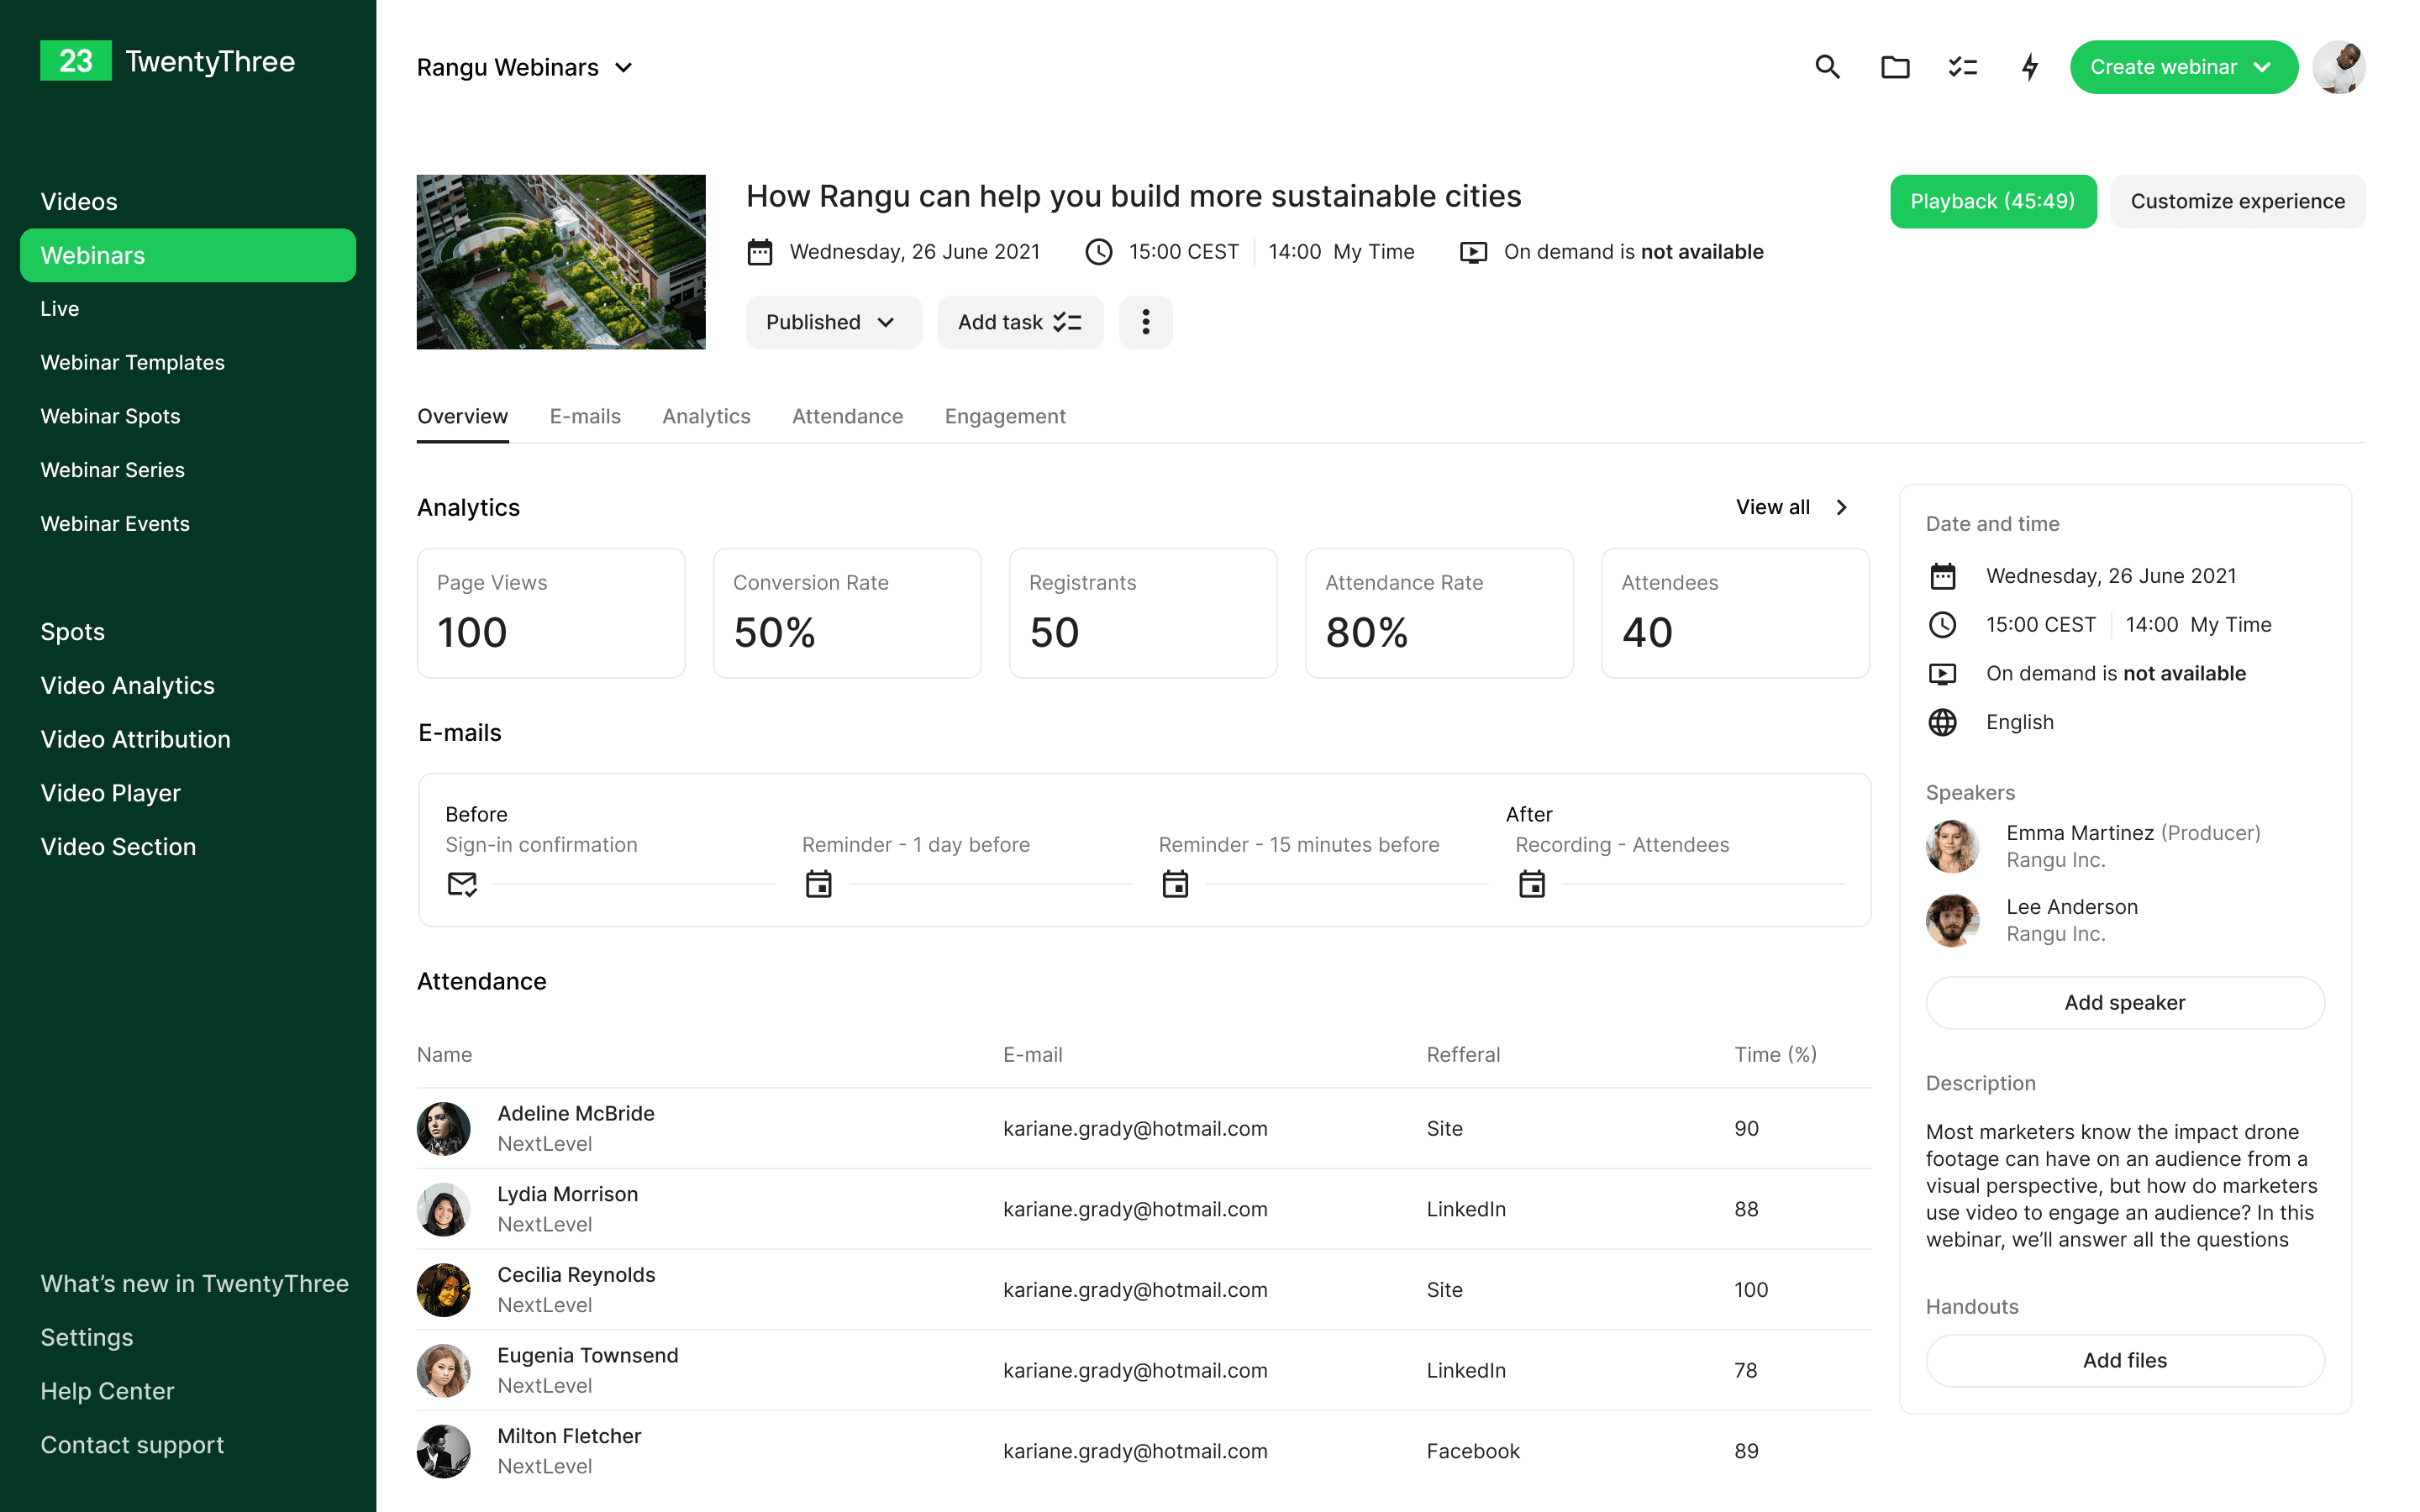Viewport: 2420px width, 1512px height.
Task: Click the header calendar icon beside Wednesday, 26 June 2021
Action: point(760,252)
